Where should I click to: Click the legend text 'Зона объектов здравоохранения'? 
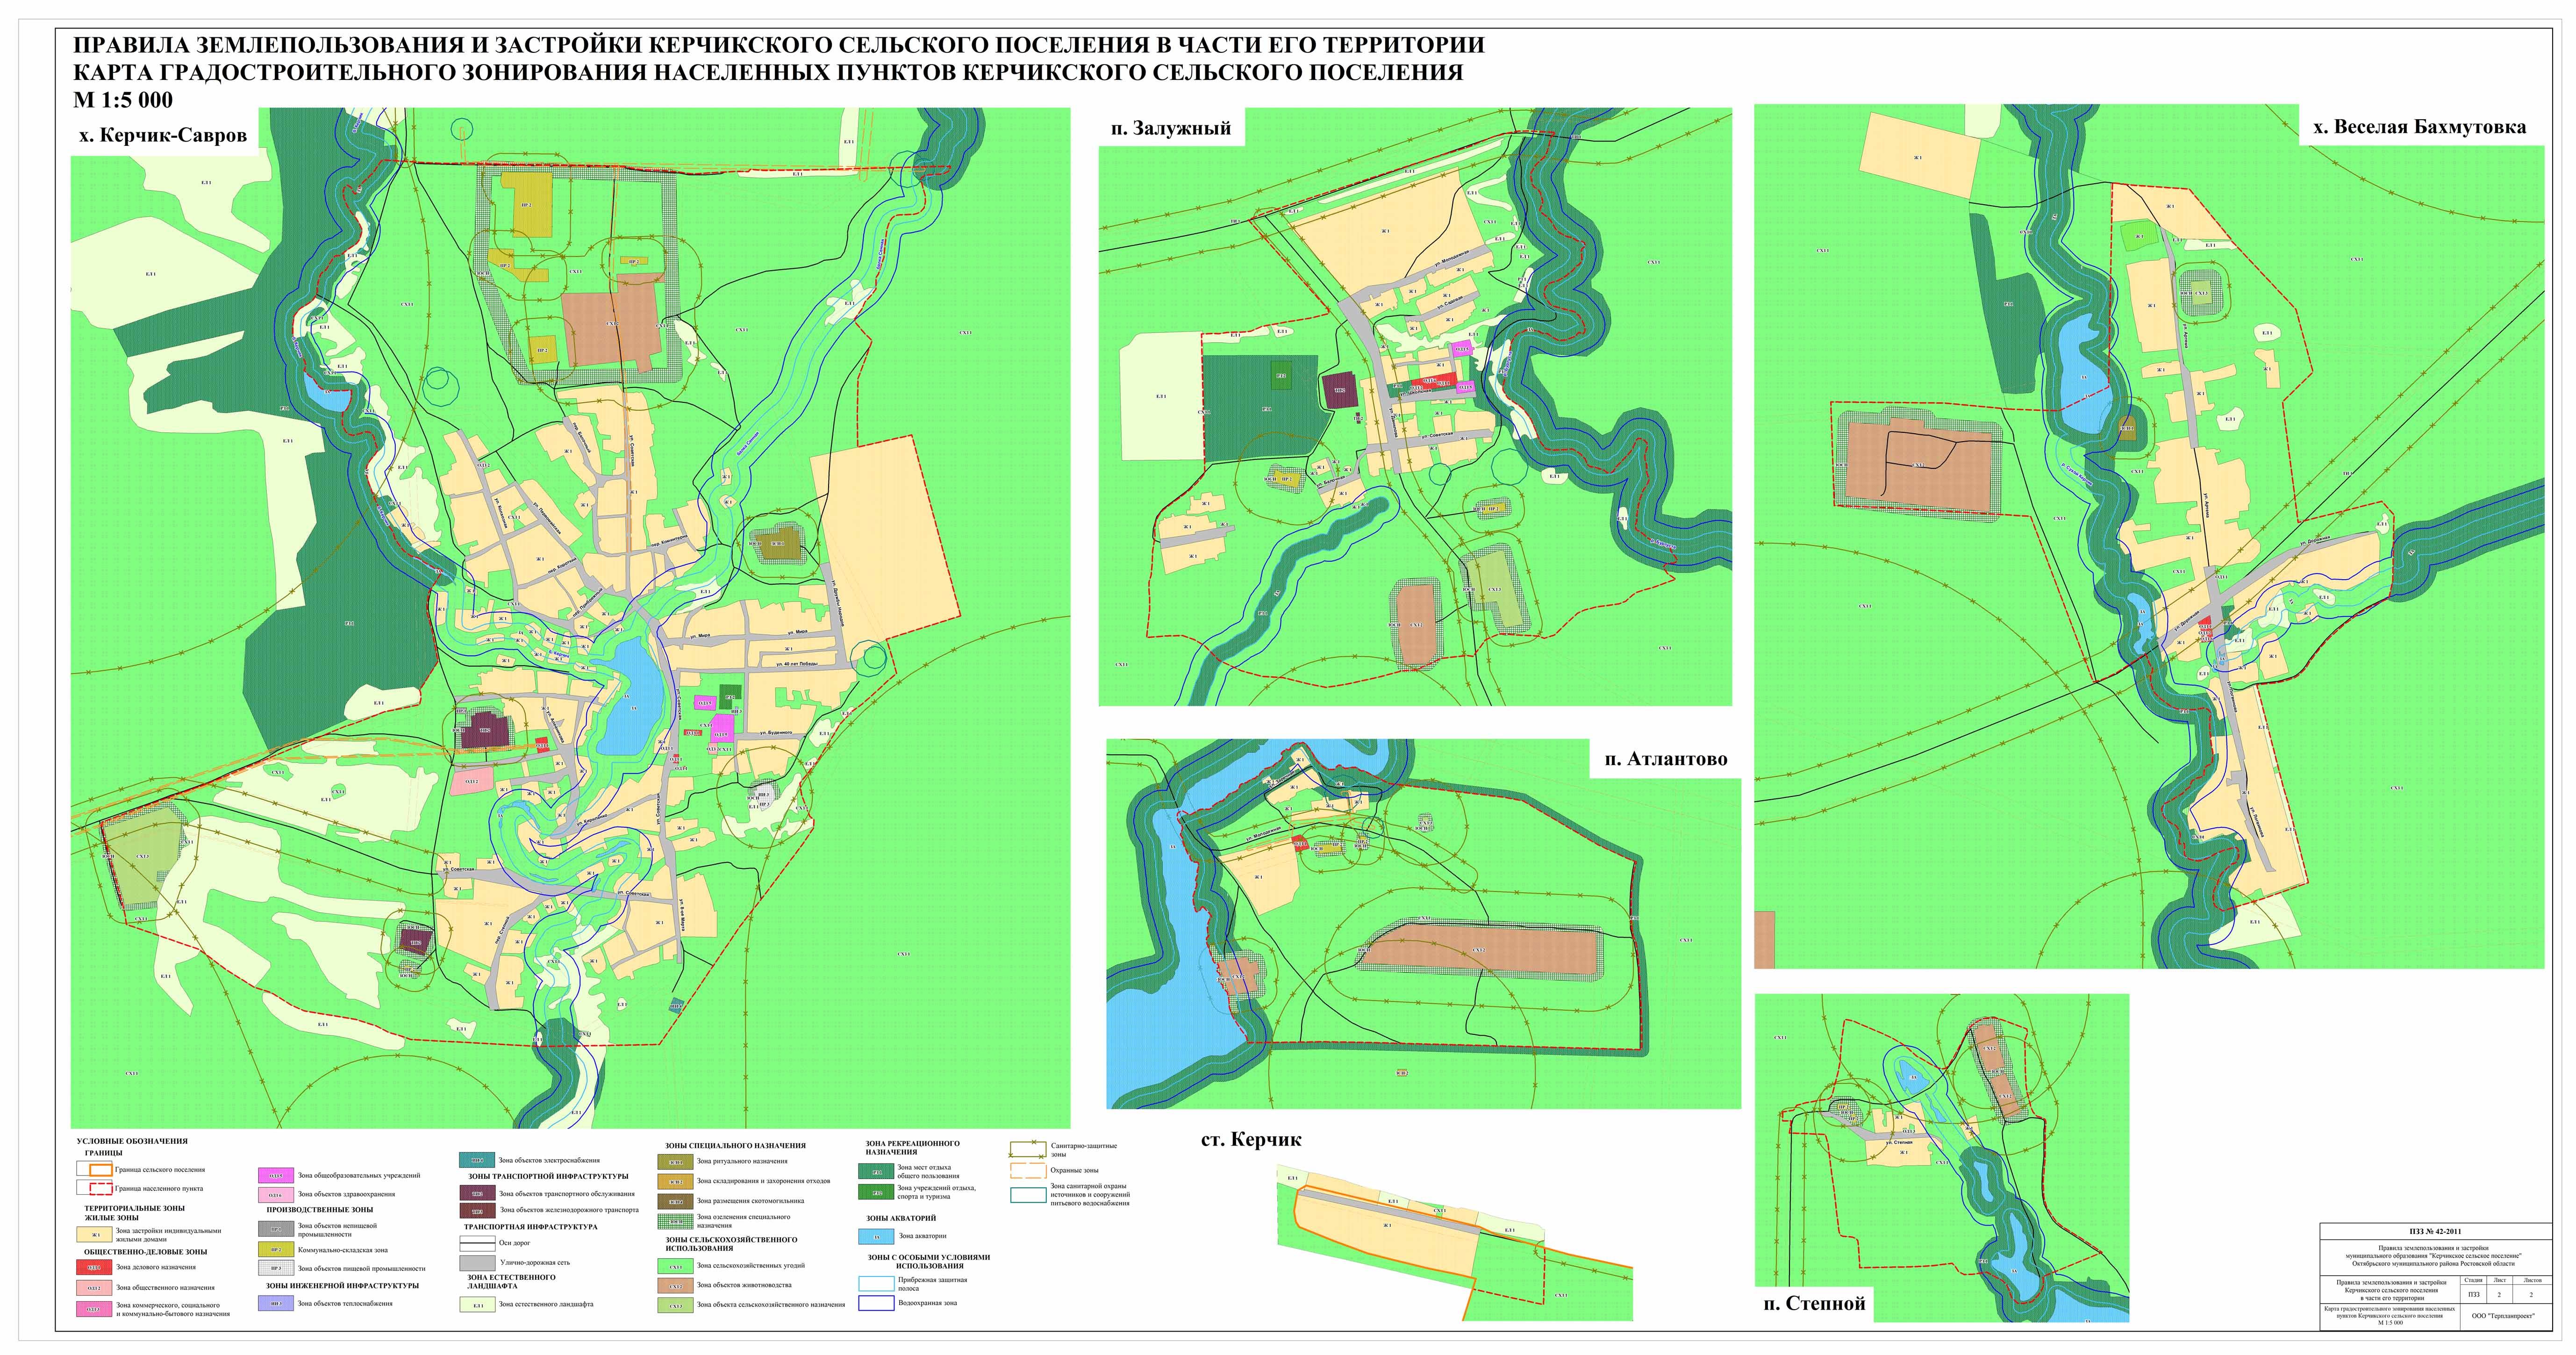(x=346, y=1194)
